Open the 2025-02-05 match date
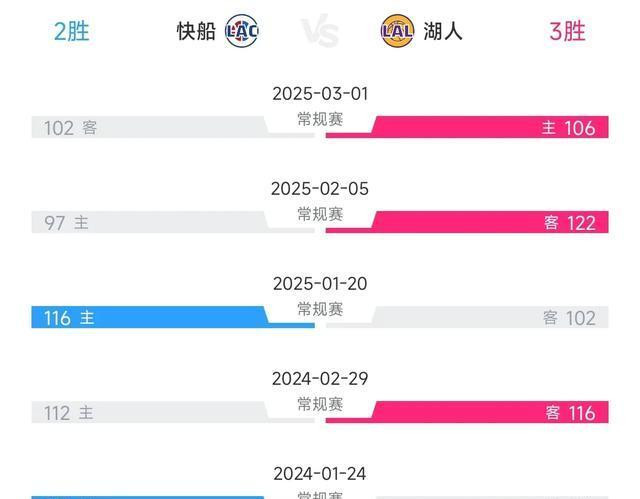This screenshot has width=640, height=499. pyautogui.click(x=320, y=189)
